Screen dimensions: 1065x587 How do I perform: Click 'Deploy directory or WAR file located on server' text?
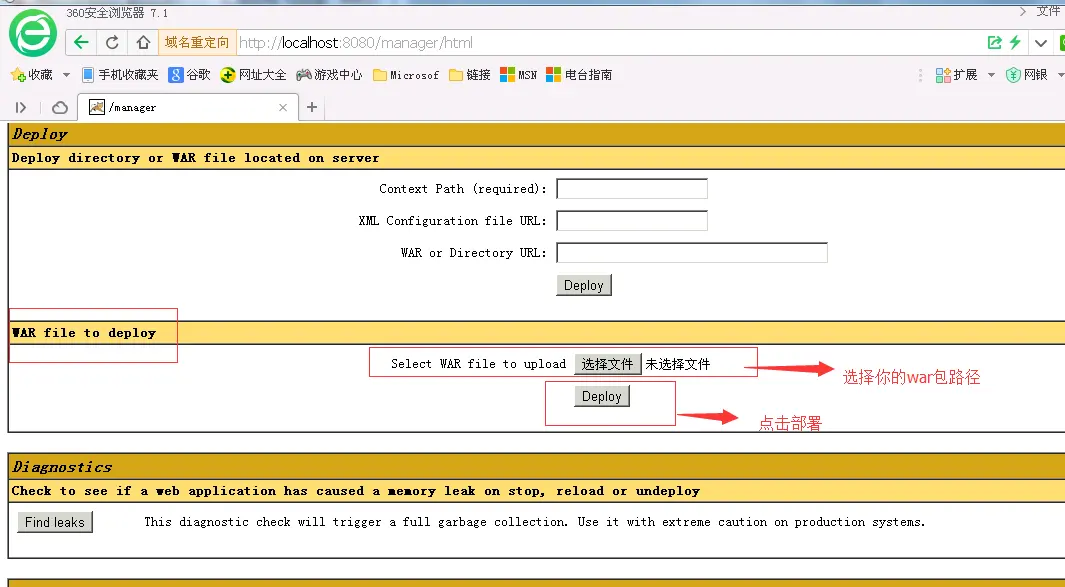196,158
